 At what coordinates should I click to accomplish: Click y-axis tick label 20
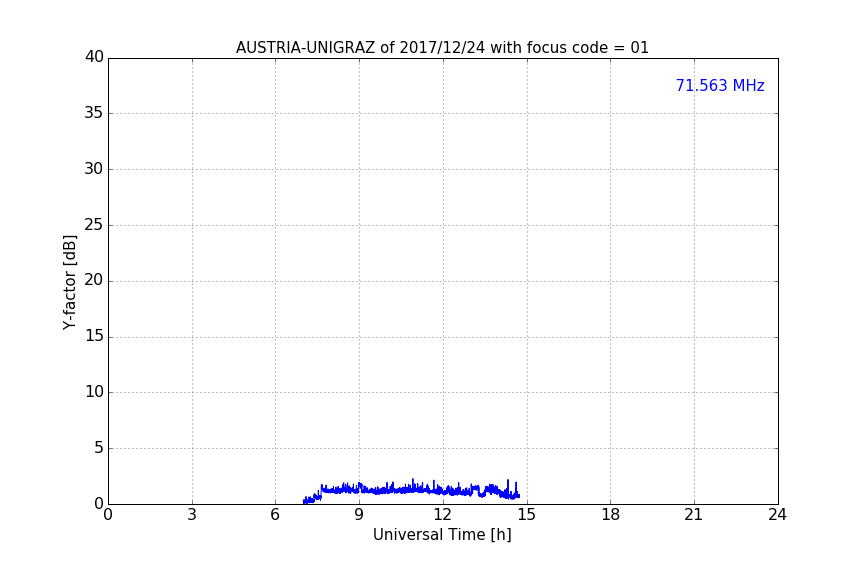click(94, 280)
